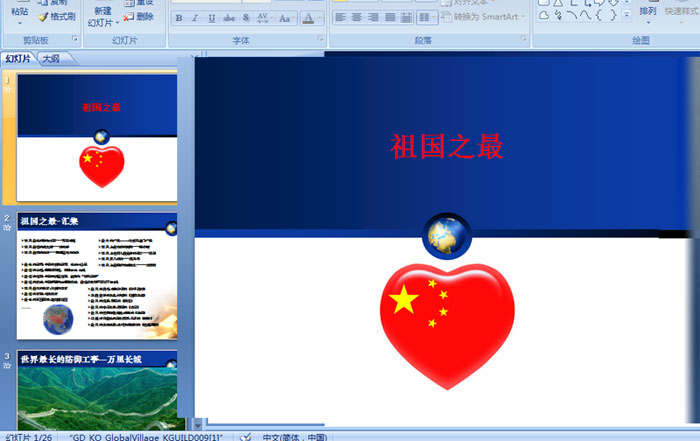Viewport: 700px width, 441px height.
Task: Click the Slides (幻灯片) ribbon group label
Action: click(x=125, y=41)
